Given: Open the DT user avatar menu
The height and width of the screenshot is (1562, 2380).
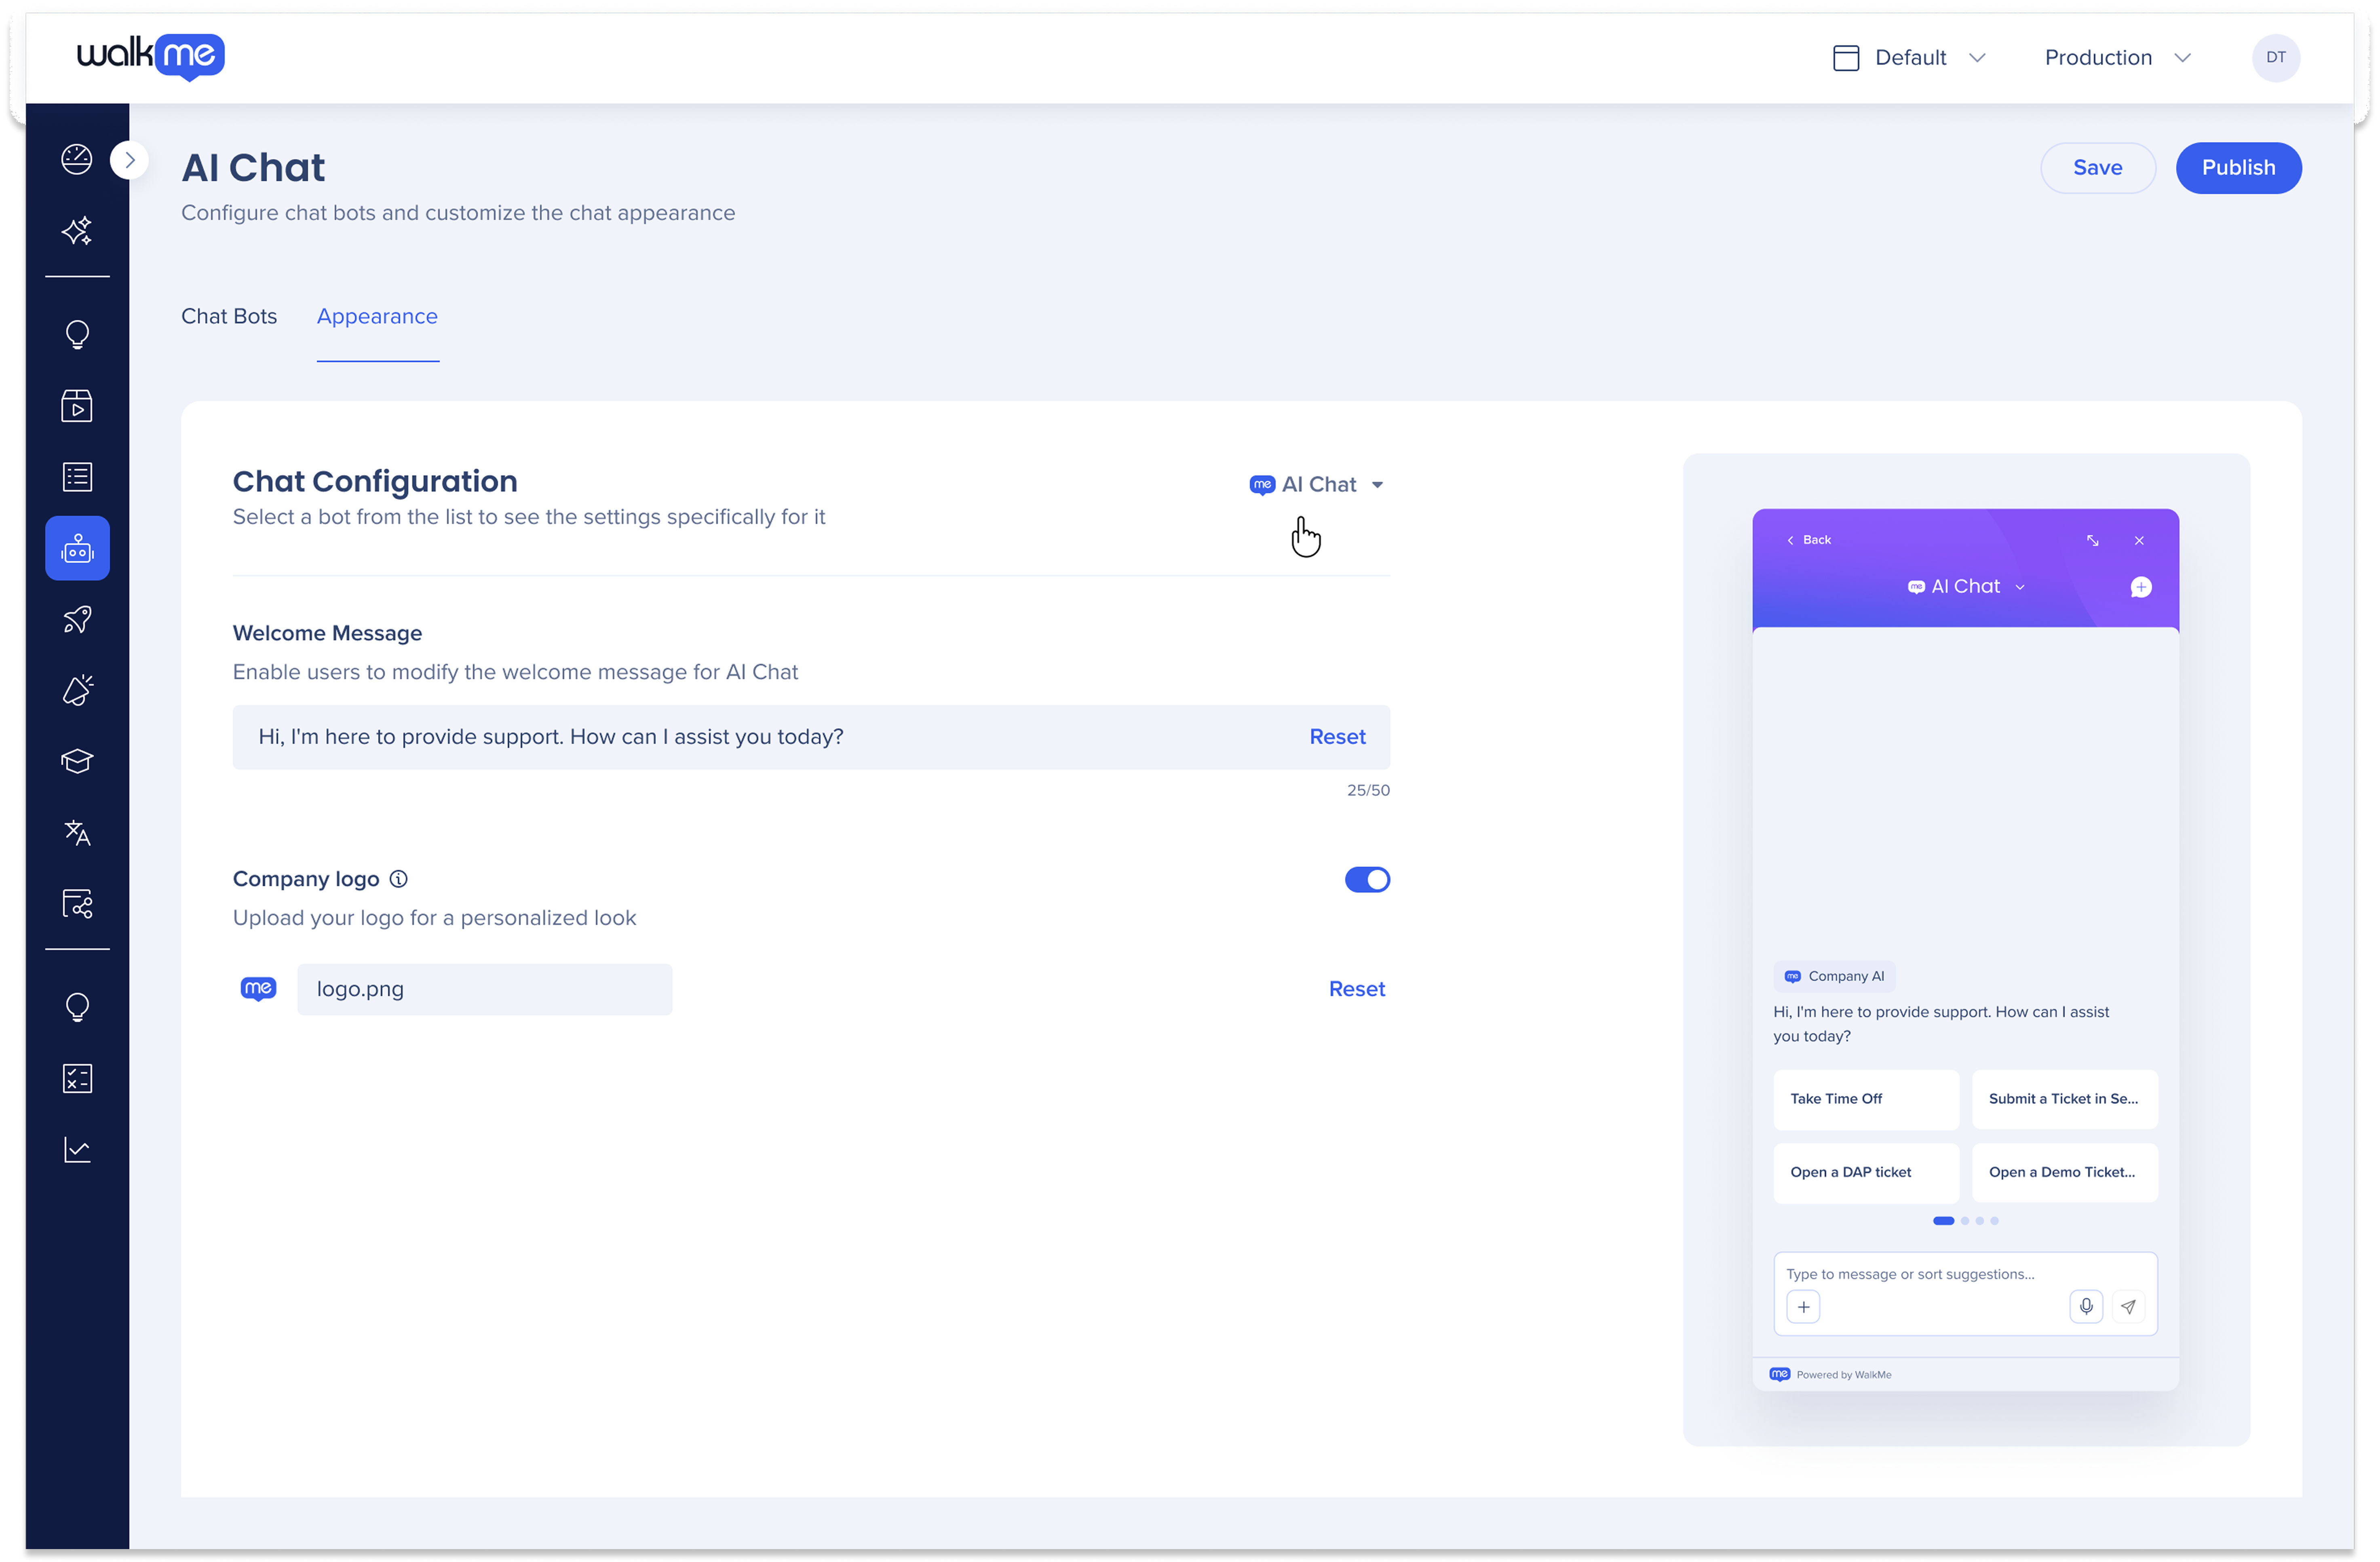Looking at the screenshot, I should click(2276, 58).
